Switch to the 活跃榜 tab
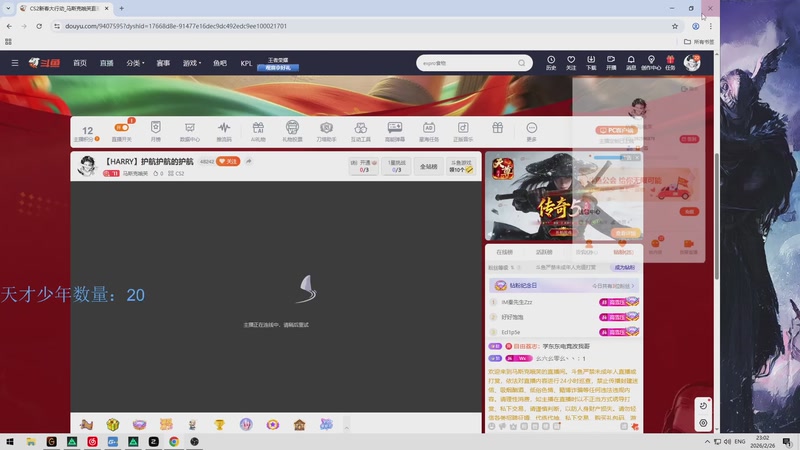This screenshot has width=800, height=450. click(544, 252)
